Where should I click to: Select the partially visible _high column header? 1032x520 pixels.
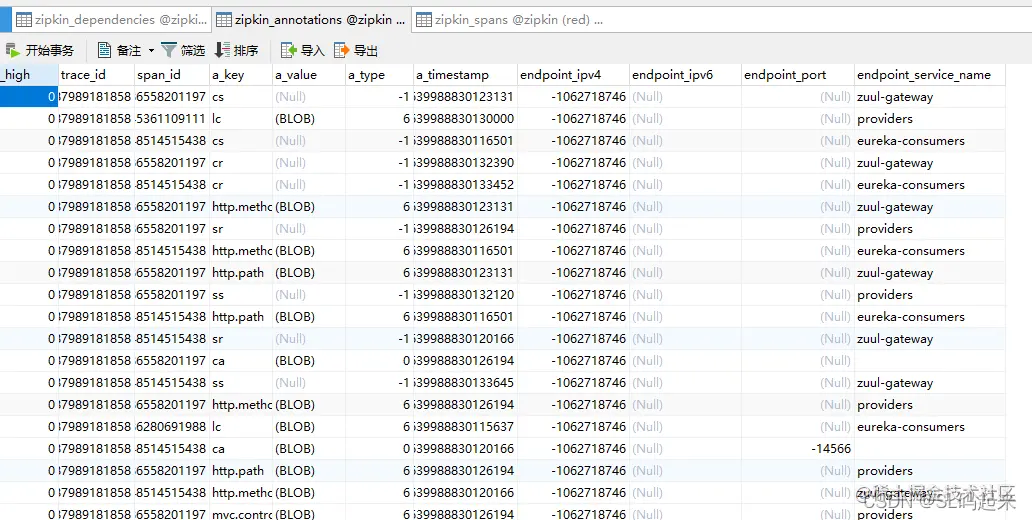(29, 75)
